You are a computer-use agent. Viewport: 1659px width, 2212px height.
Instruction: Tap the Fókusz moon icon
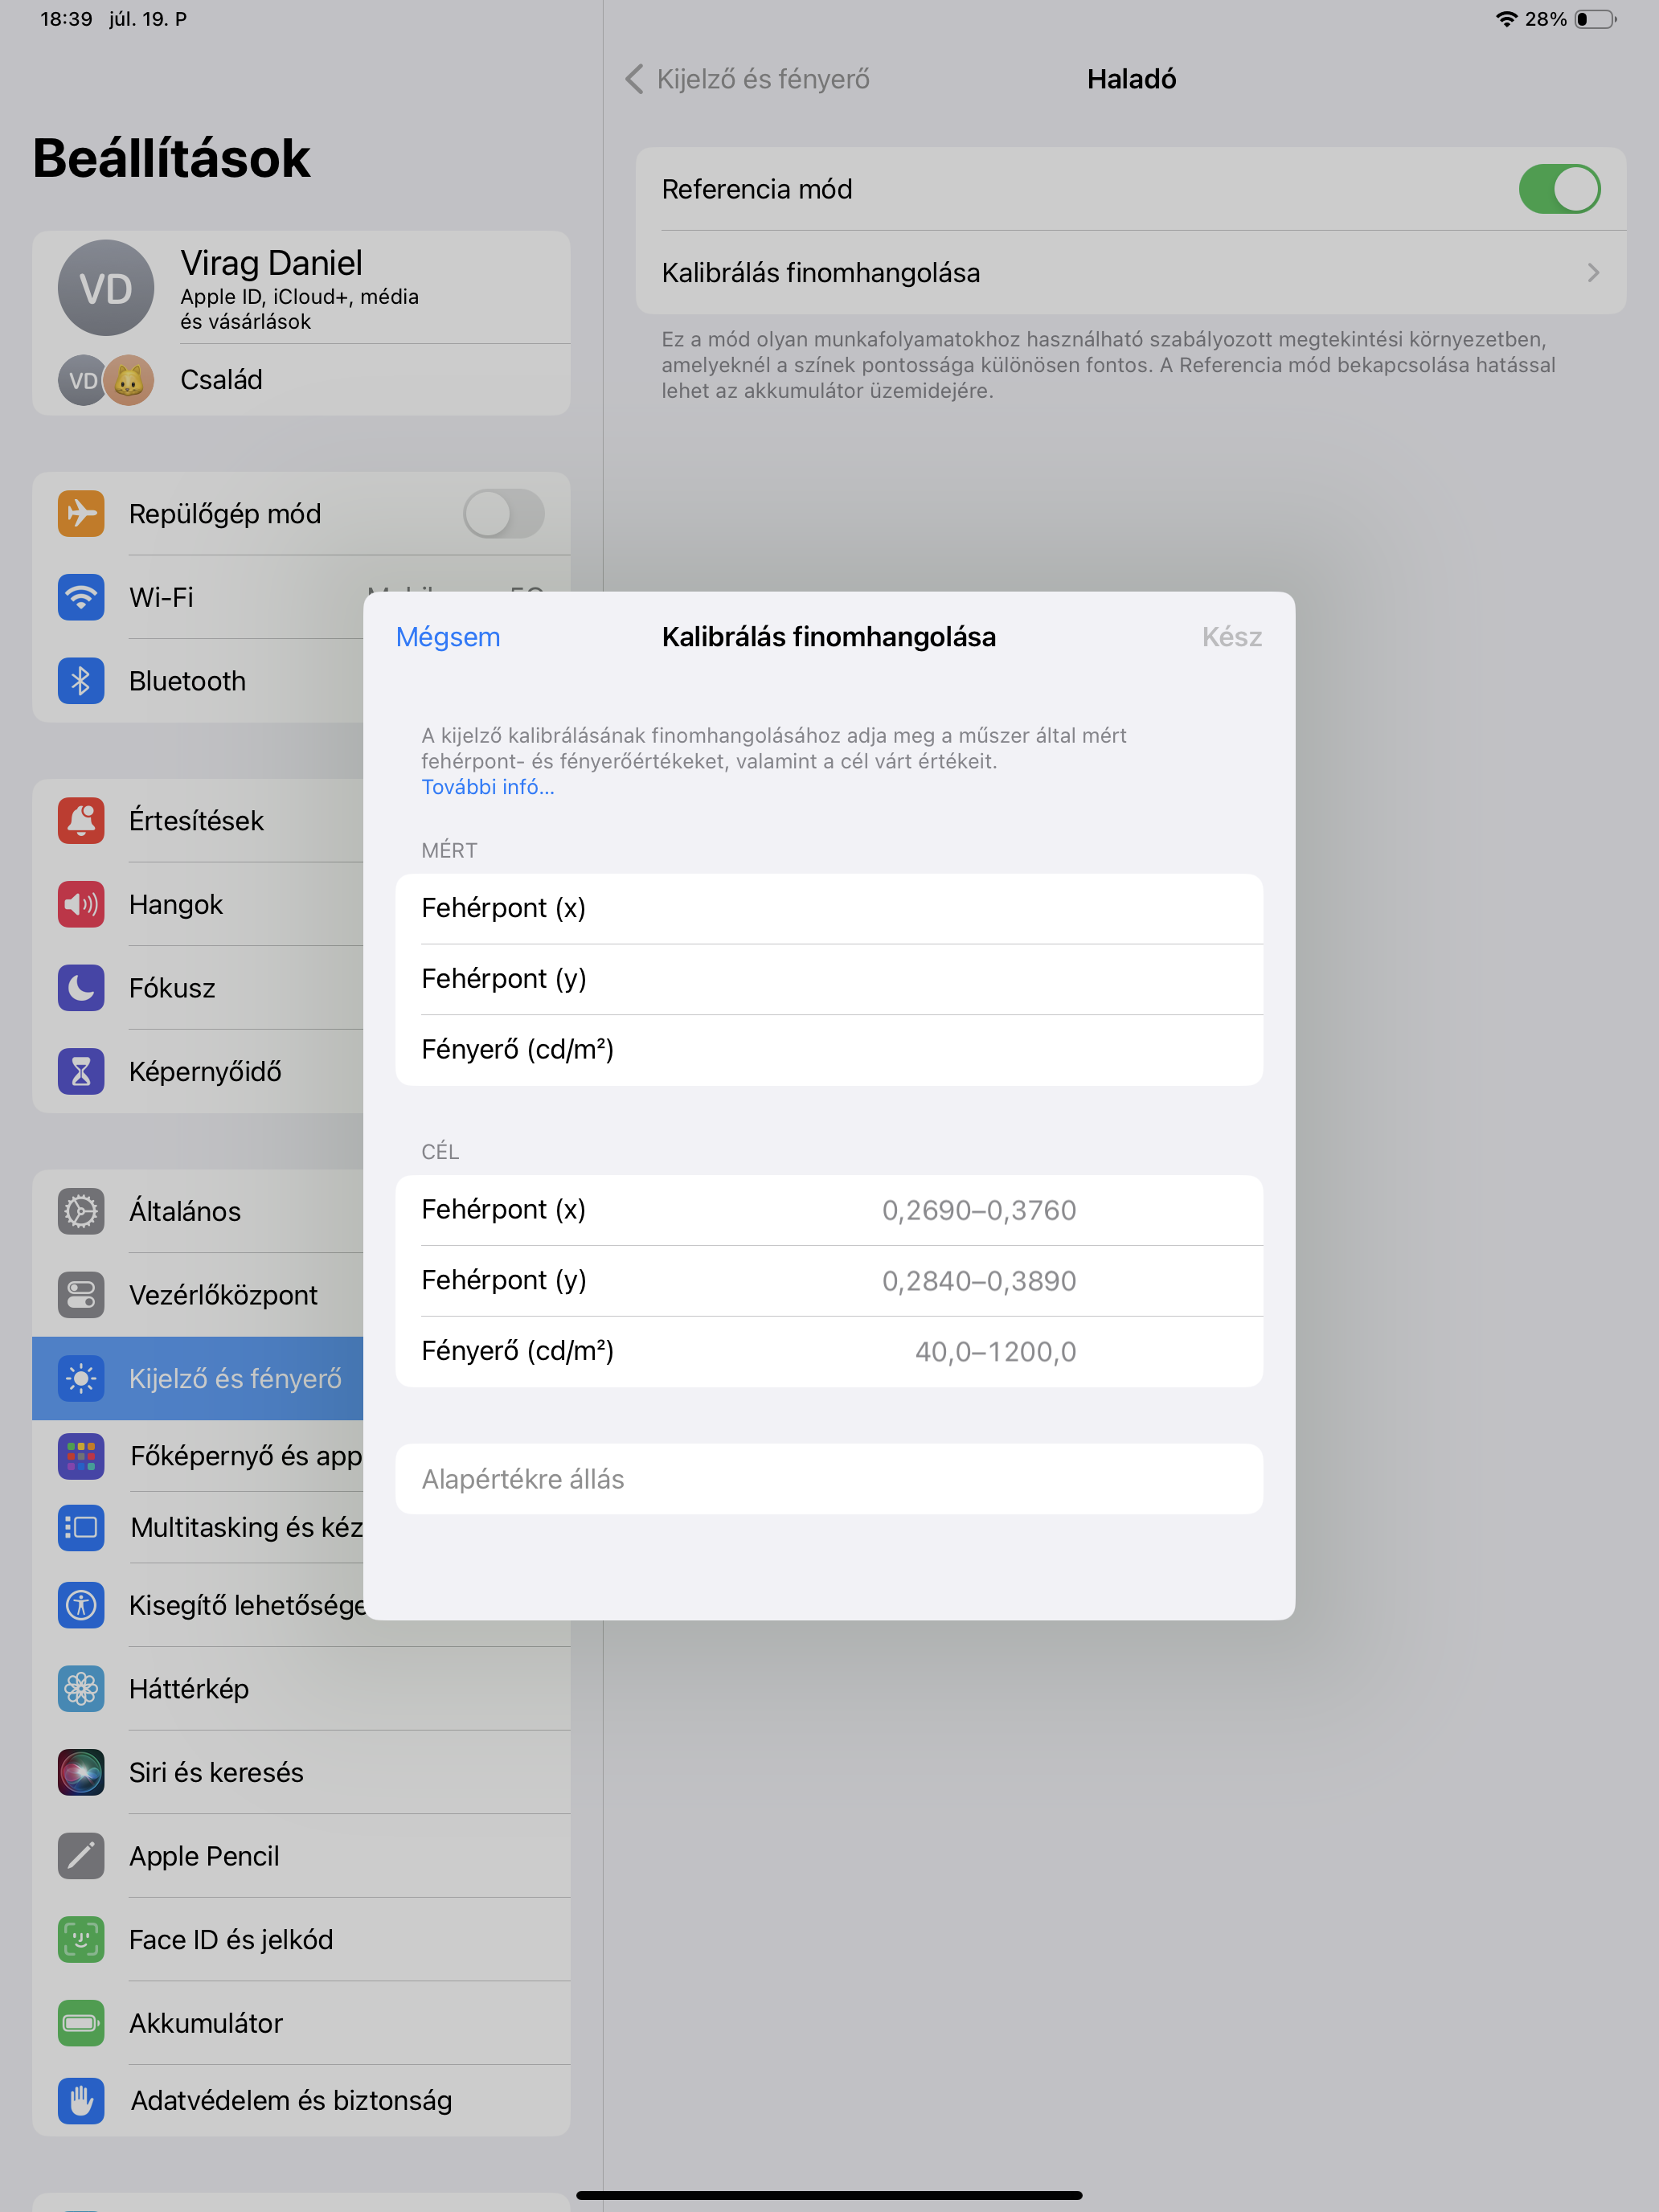tap(81, 988)
